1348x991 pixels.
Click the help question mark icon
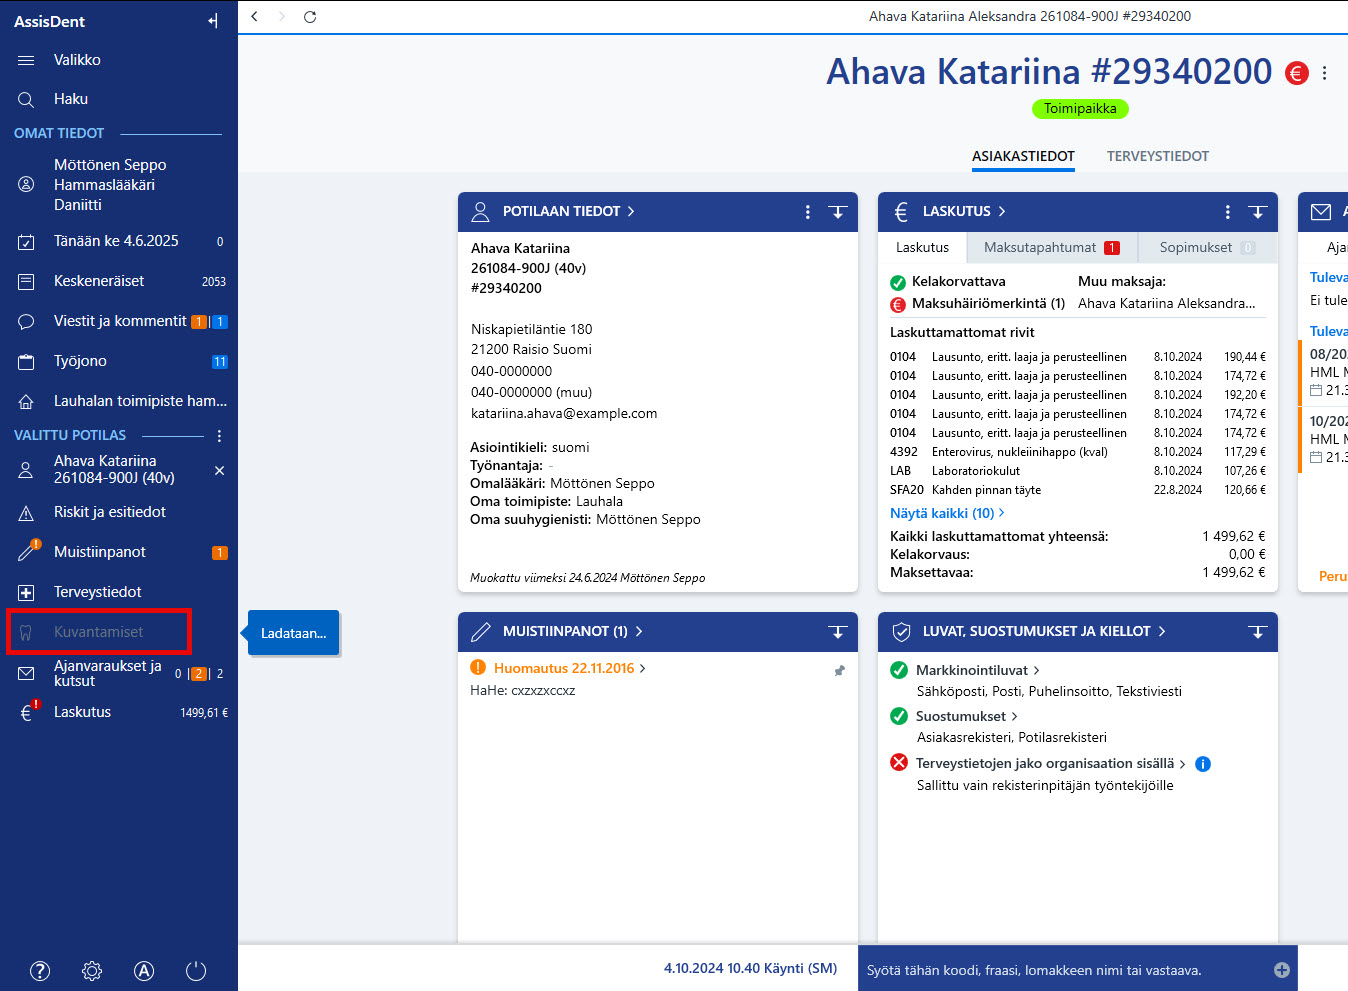40,971
